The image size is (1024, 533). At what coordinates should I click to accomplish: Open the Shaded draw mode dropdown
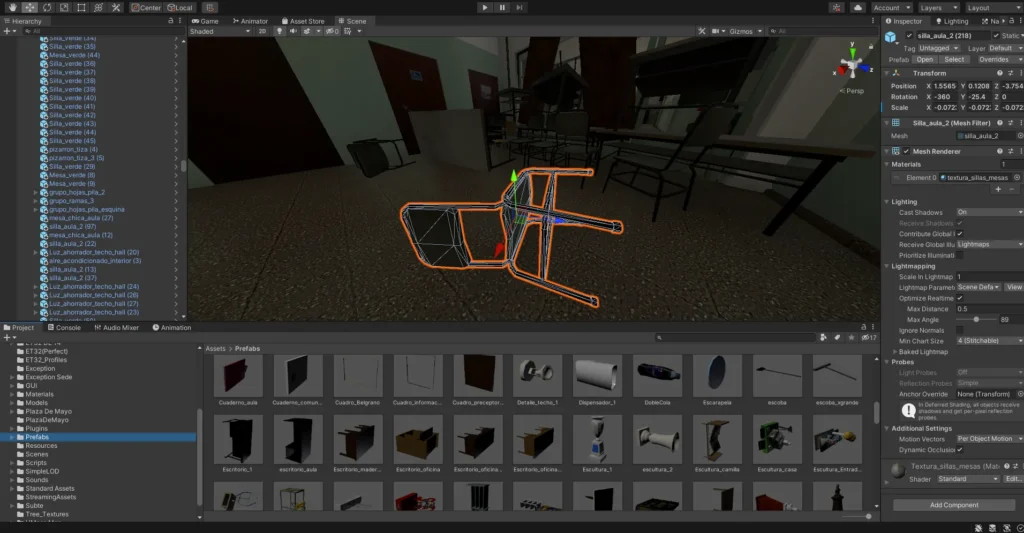[x=220, y=31]
